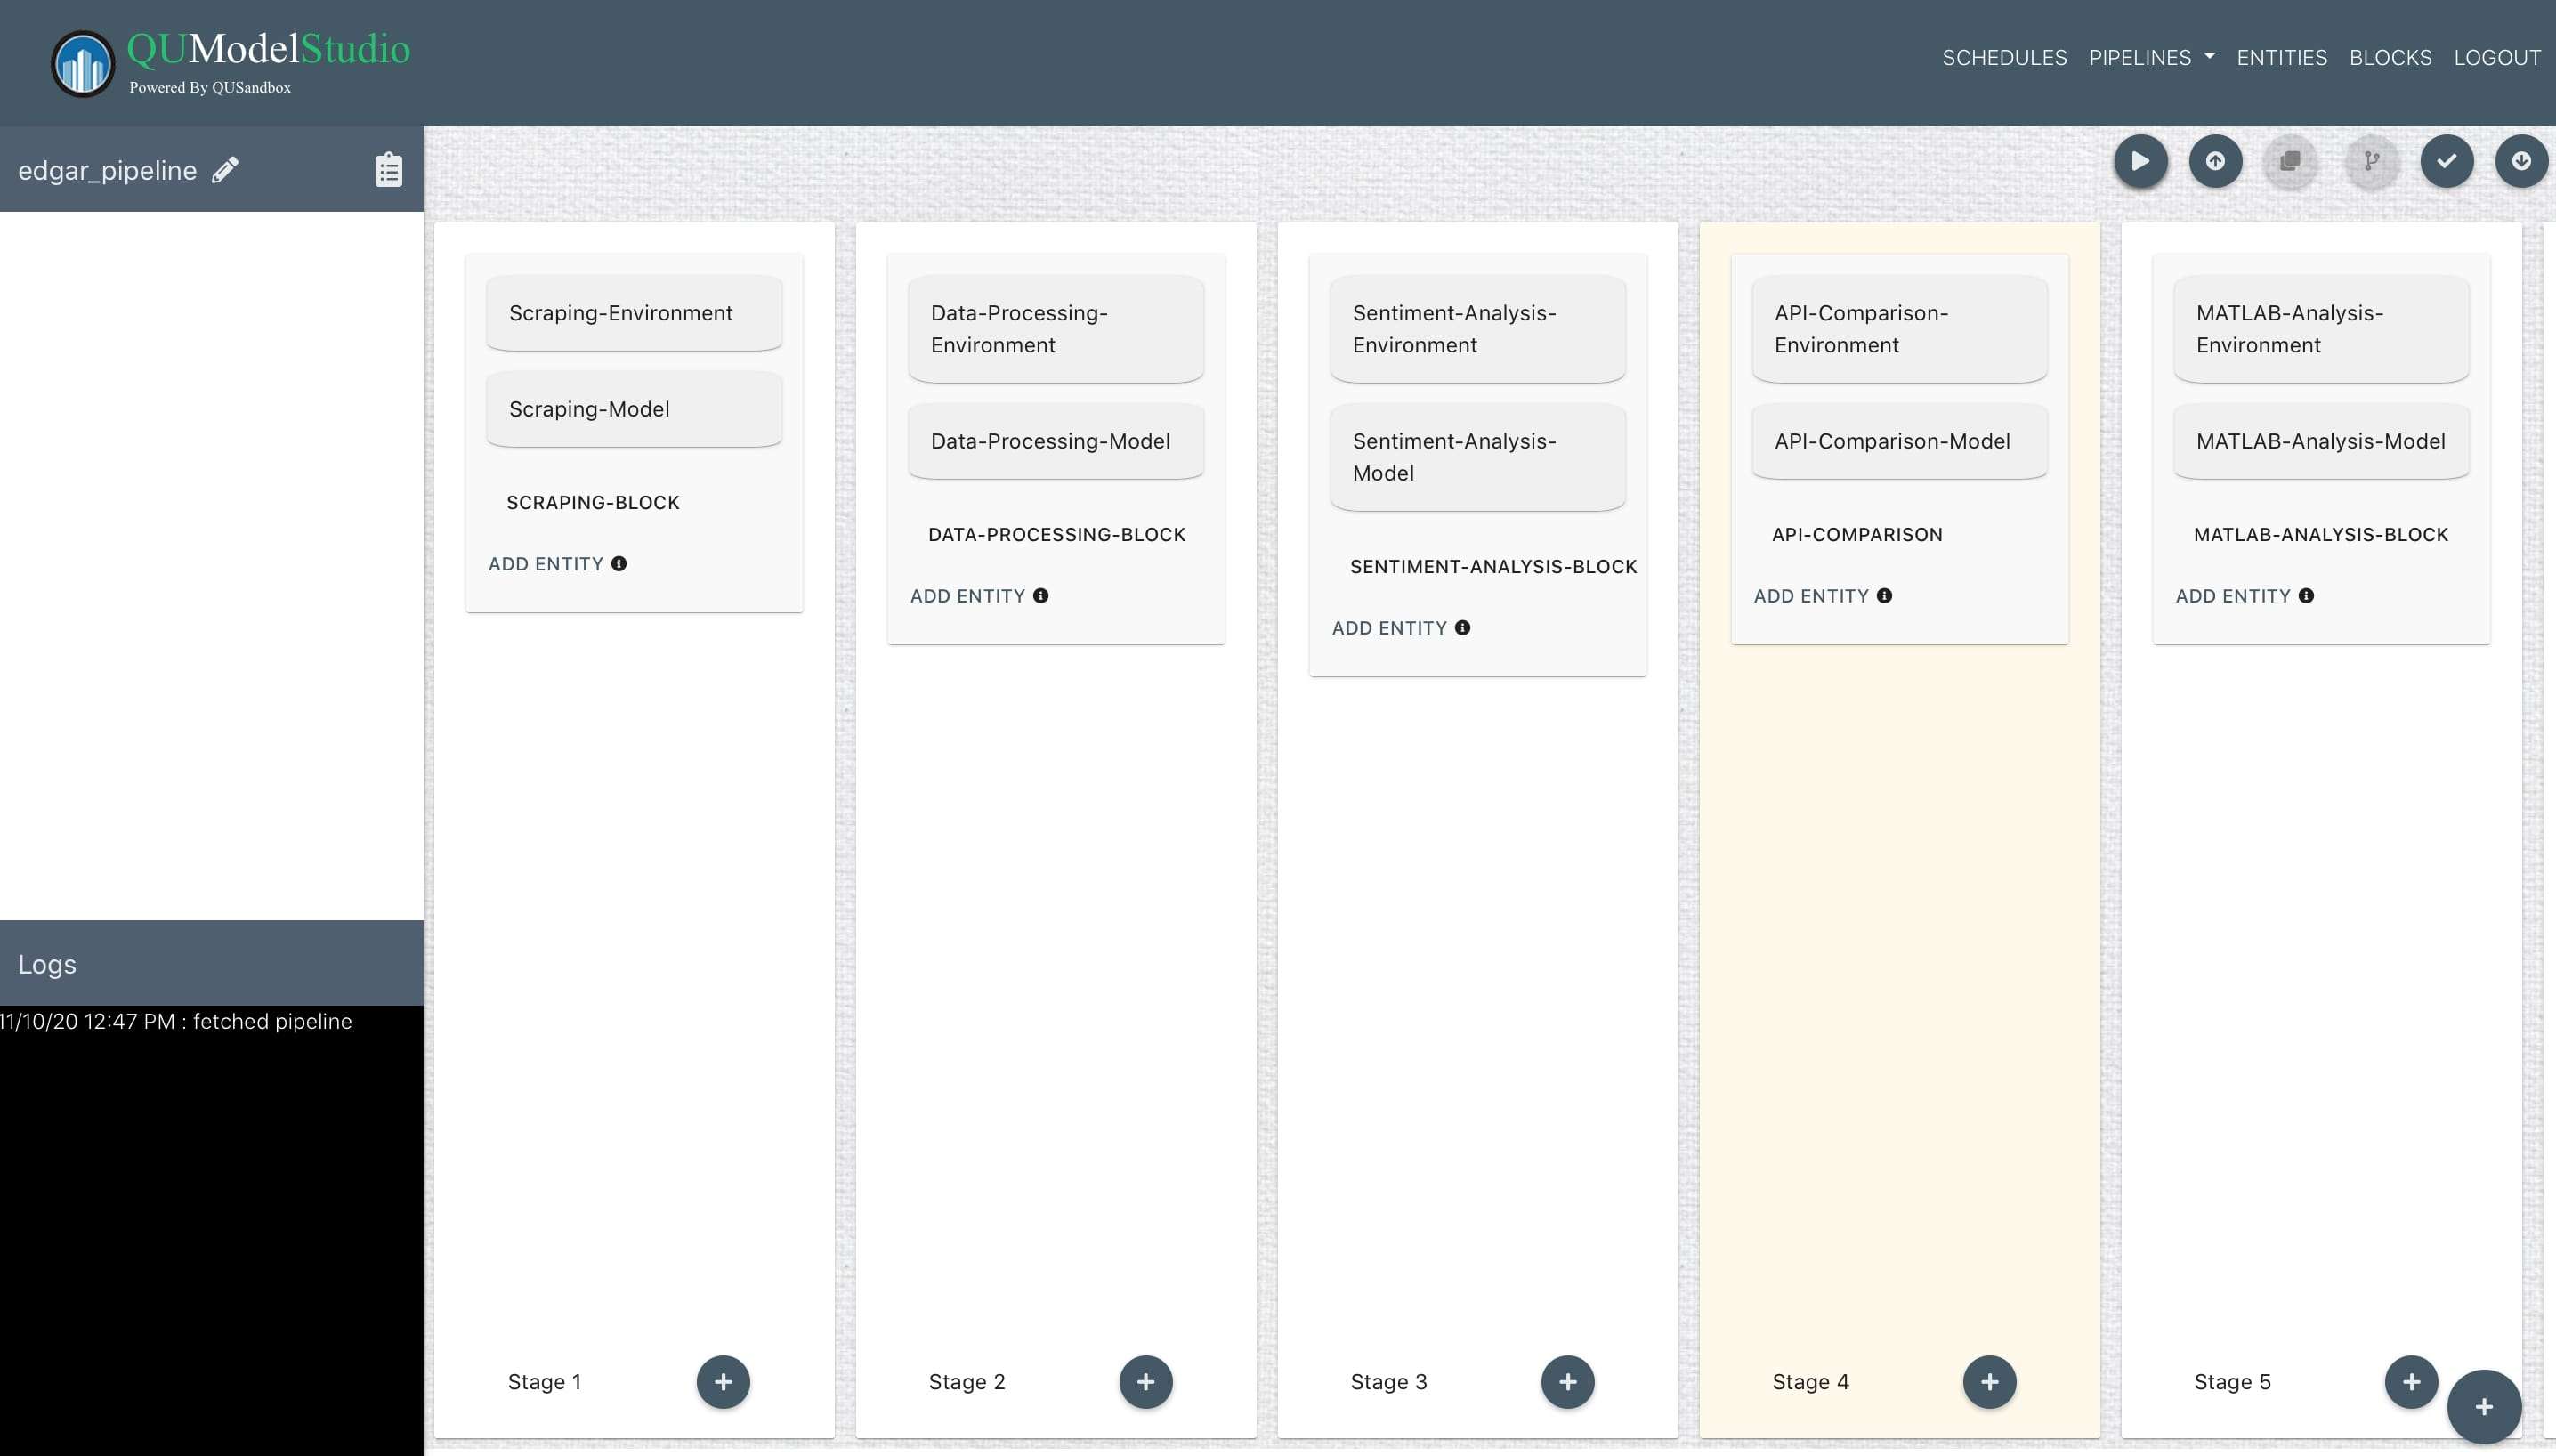Click the QUModelStudio title text
The width and height of the screenshot is (2556, 1456).
pyautogui.click(x=268, y=48)
